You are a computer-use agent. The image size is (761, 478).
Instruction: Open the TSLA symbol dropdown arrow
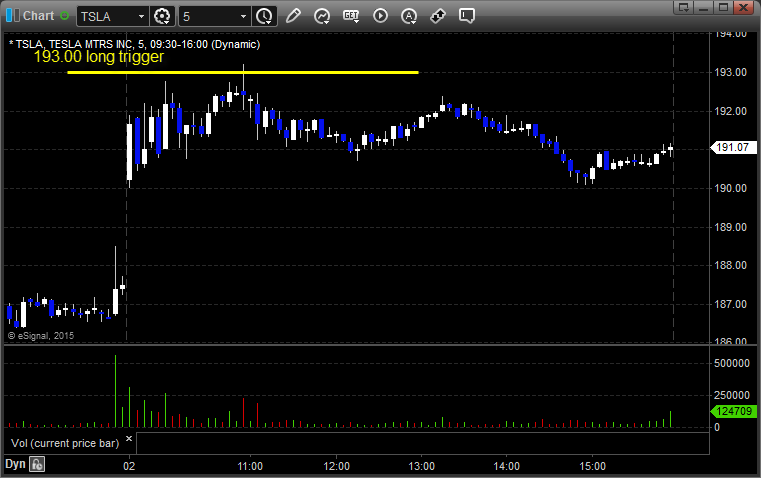(141, 16)
